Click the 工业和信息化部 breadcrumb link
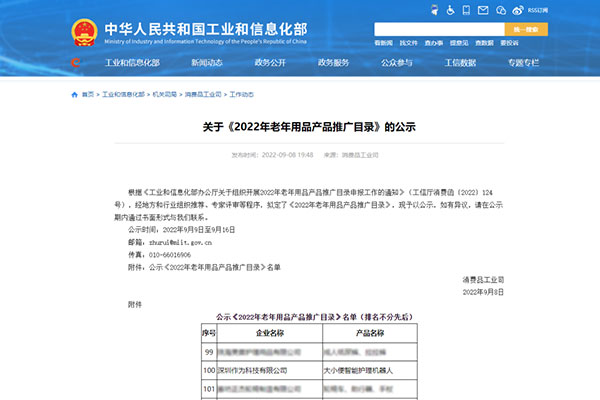Viewport: 600px width, 400px height. pos(123,95)
